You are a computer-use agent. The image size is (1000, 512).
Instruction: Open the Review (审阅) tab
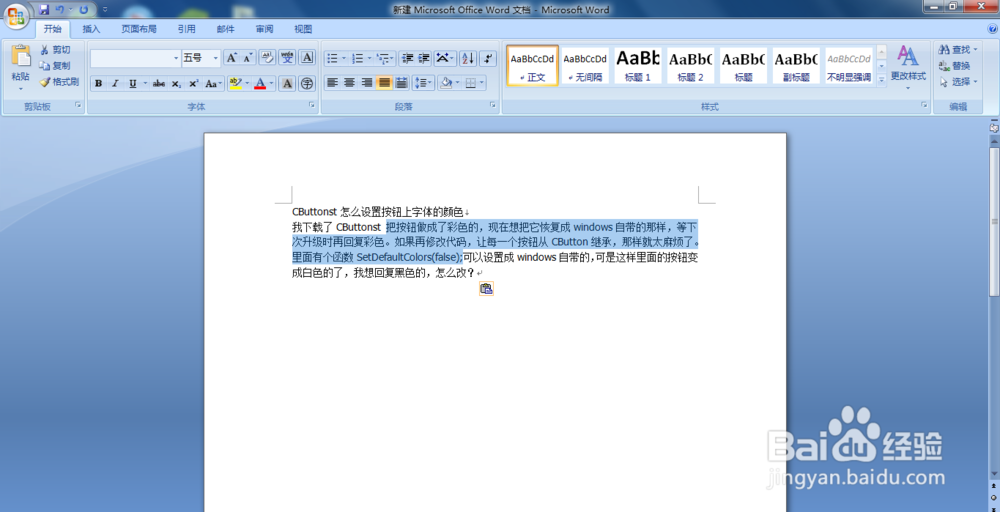tap(264, 29)
